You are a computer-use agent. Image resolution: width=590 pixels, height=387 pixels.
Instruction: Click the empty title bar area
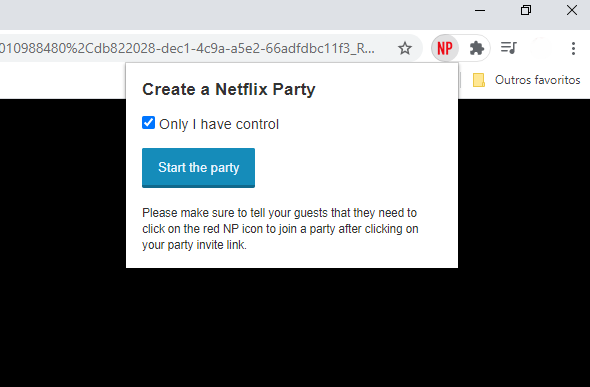pyautogui.click(x=226, y=14)
